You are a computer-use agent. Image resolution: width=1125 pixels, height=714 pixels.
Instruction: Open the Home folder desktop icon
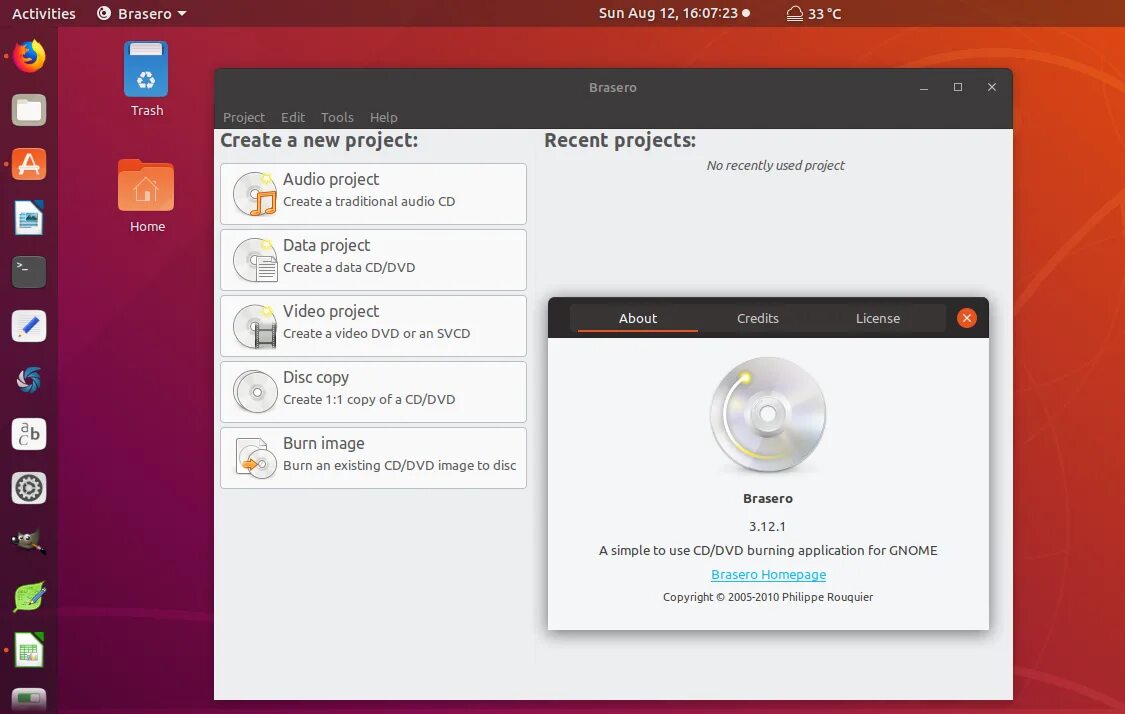146,185
